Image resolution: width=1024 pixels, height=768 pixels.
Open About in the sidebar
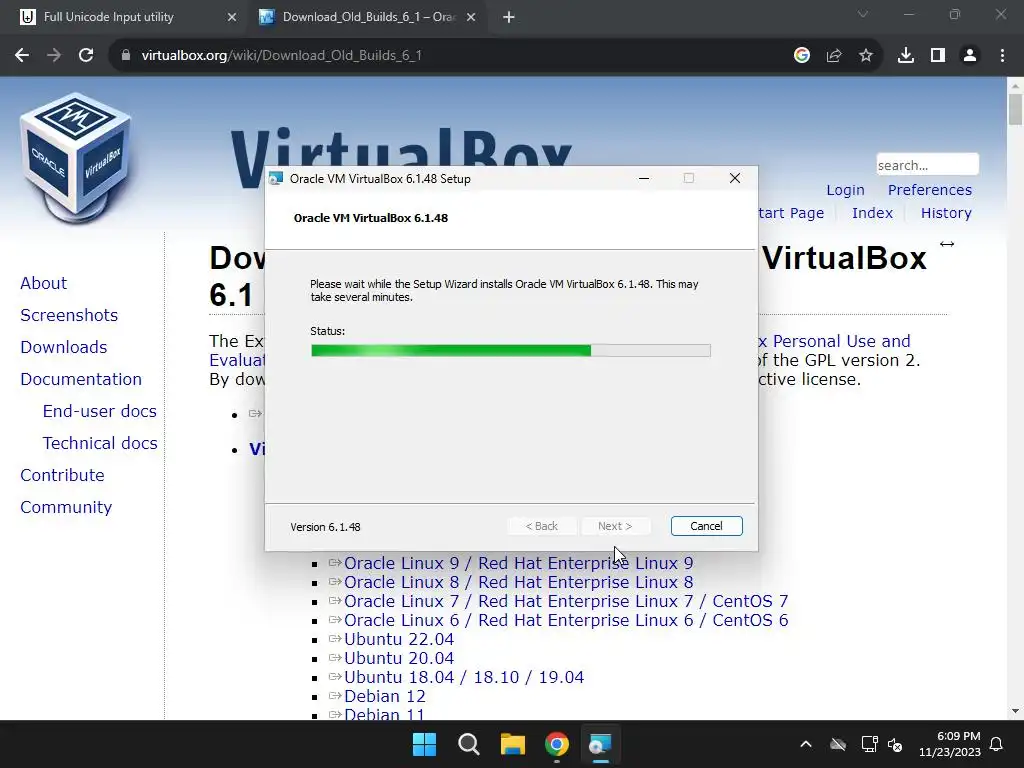click(43, 283)
